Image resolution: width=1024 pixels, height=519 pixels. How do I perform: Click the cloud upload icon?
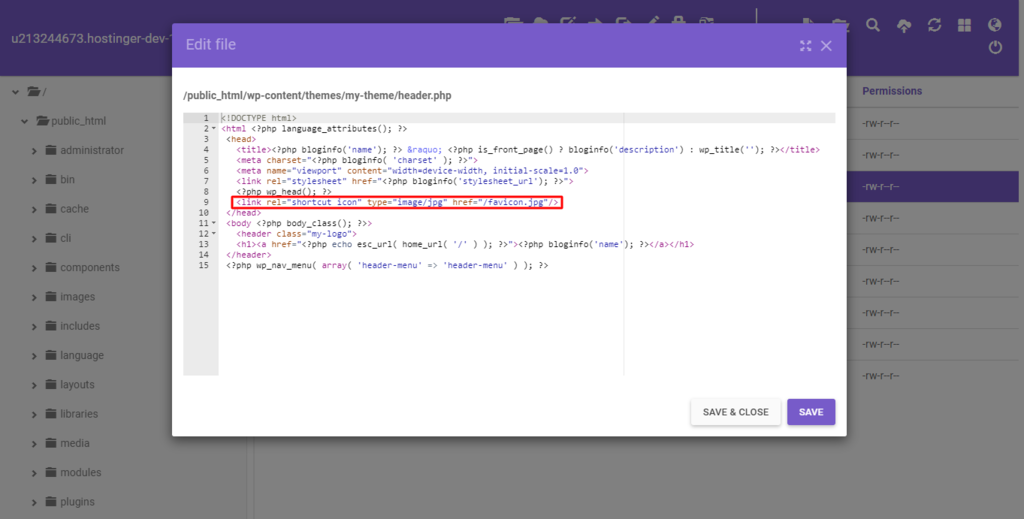(904, 26)
